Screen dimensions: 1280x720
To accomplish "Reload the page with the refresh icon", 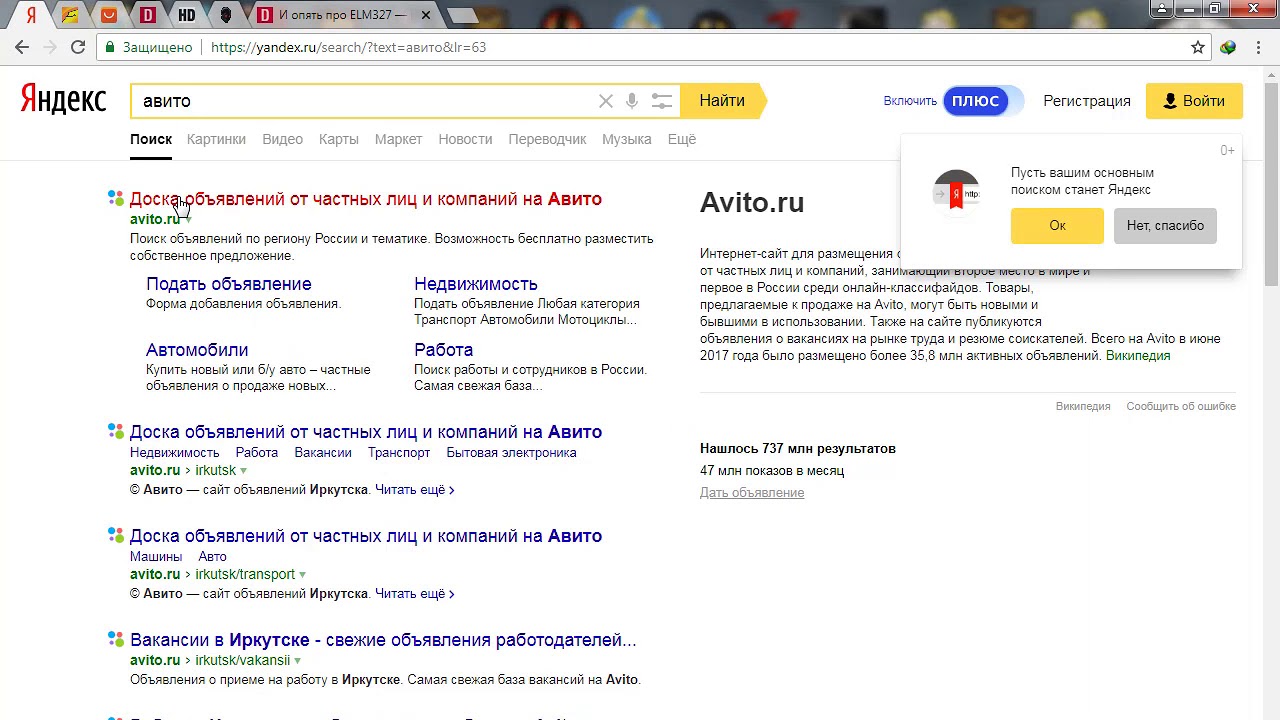I will (x=78, y=47).
